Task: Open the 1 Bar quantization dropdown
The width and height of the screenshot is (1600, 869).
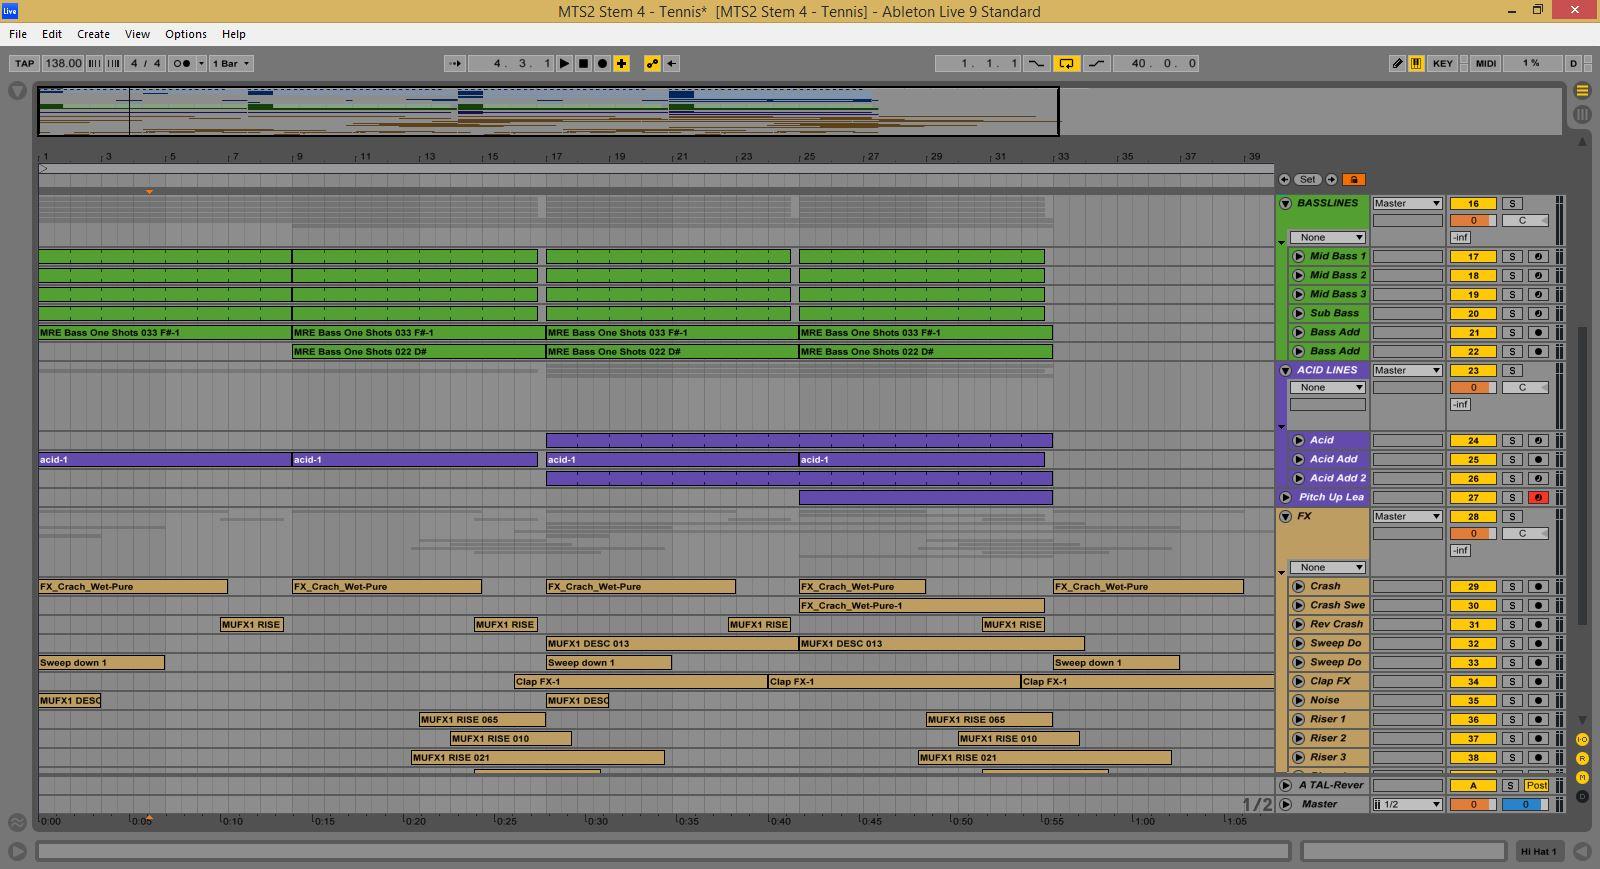Action: coord(231,63)
